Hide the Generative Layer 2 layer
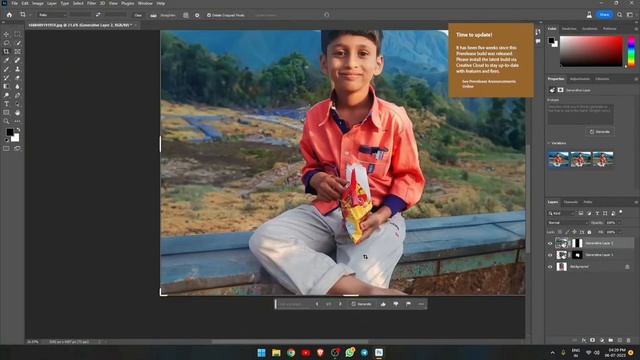The width and height of the screenshot is (640, 360). click(550, 243)
